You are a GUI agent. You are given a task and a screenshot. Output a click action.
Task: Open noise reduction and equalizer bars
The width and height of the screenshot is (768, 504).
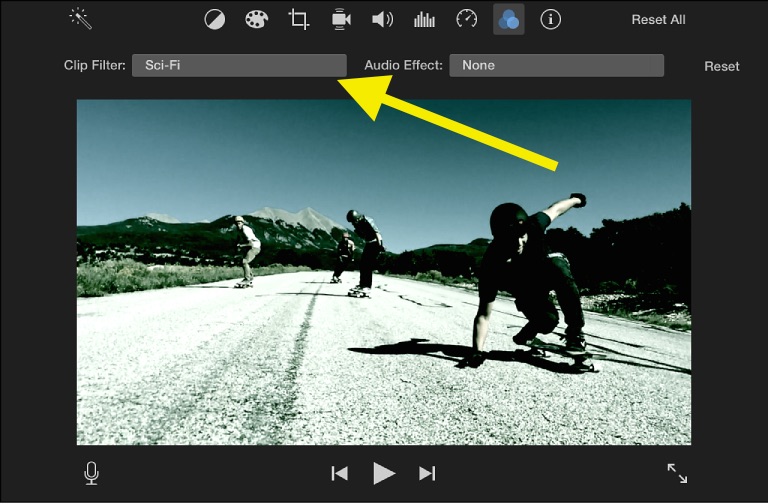click(x=424, y=20)
